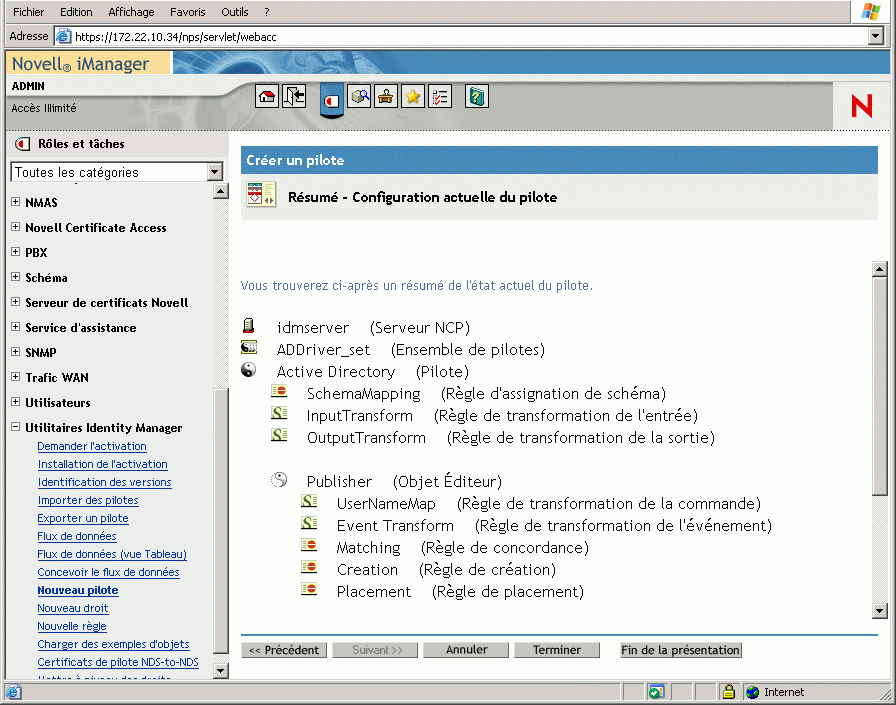Click the Home icon in the iManager toolbar

267,96
